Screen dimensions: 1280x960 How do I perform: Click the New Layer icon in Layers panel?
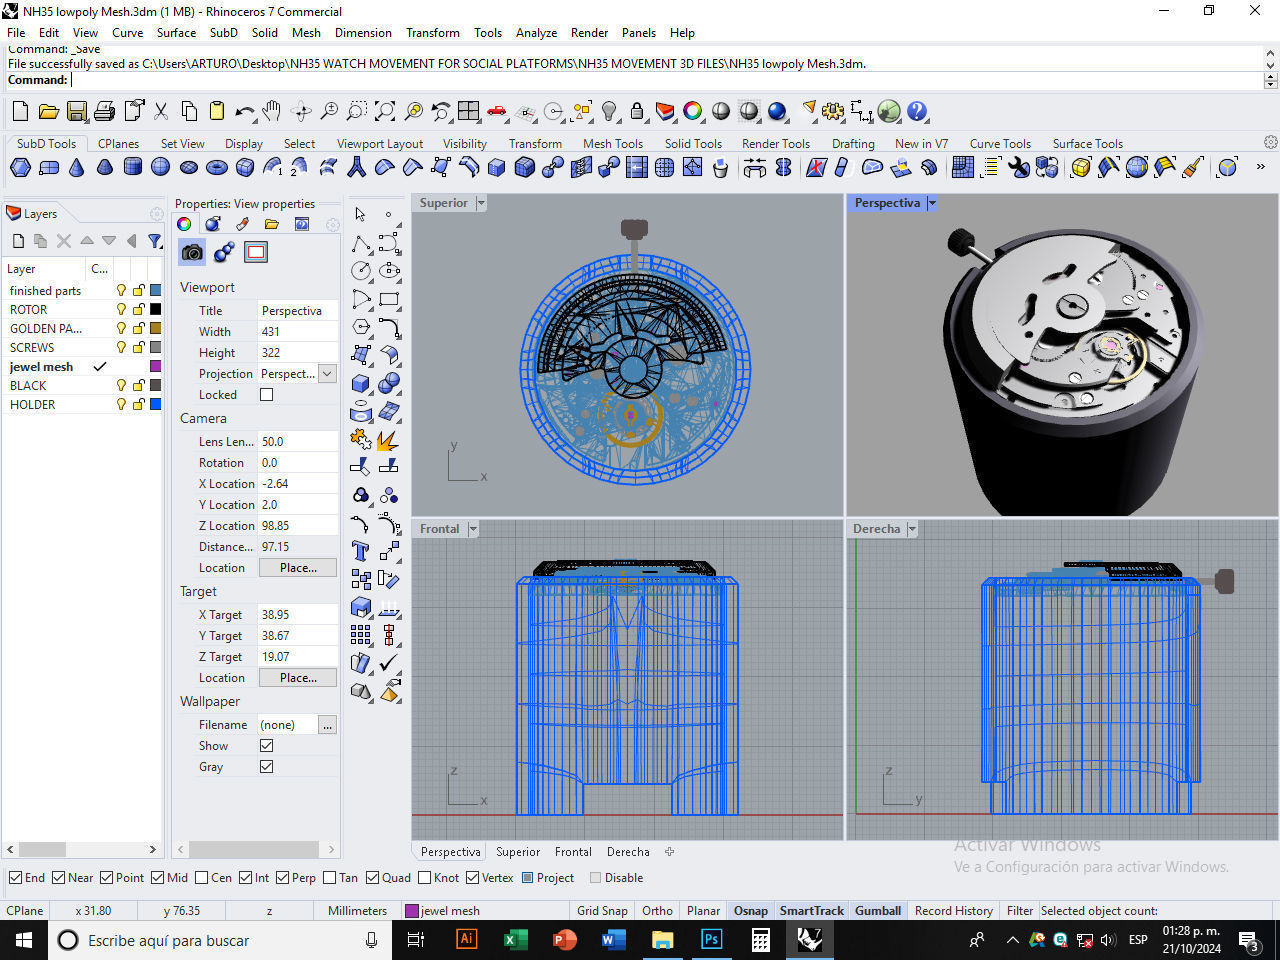click(18, 241)
